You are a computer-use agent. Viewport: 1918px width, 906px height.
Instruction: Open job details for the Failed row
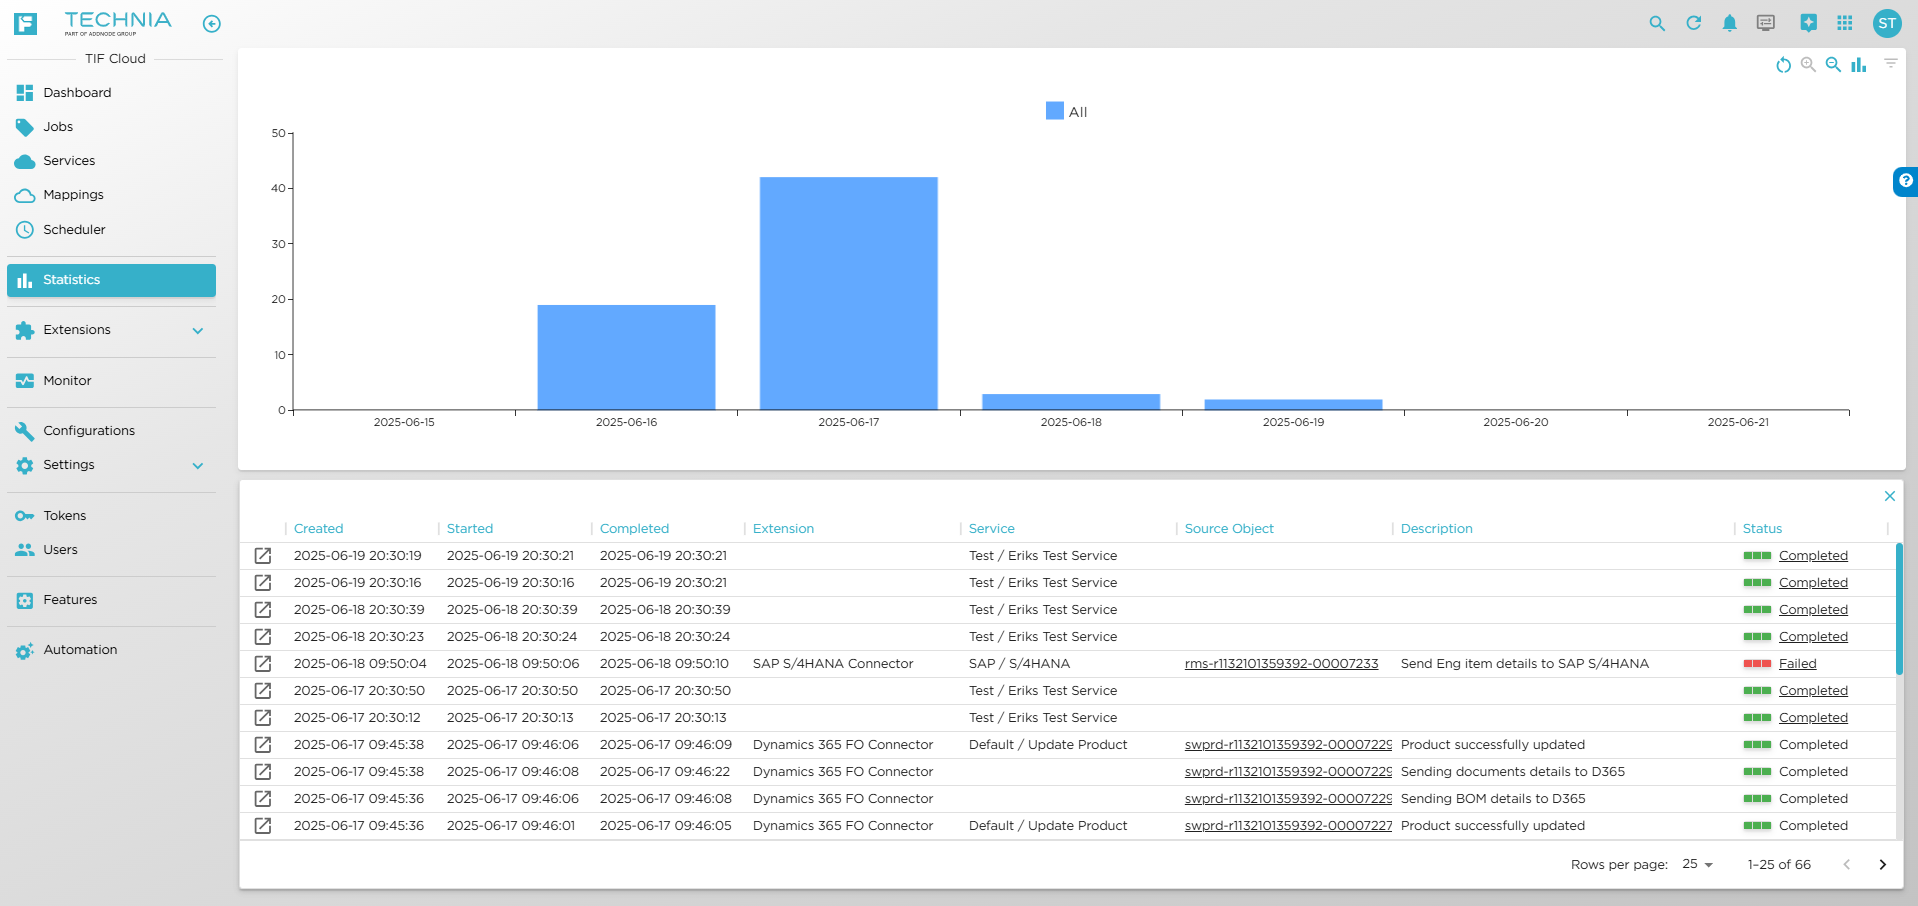pos(263,664)
